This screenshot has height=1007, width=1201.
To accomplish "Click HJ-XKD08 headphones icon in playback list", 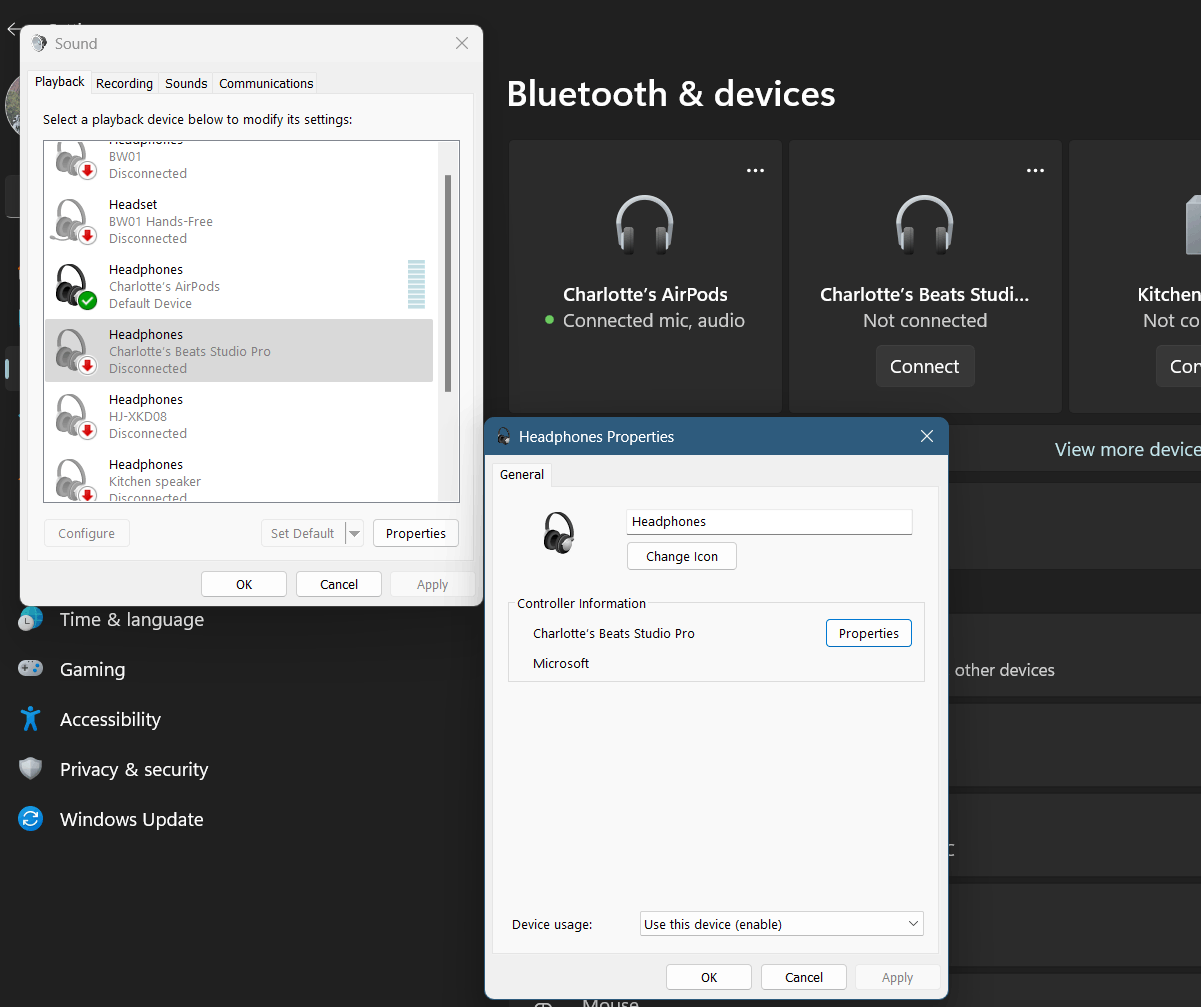I will [x=74, y=417].
